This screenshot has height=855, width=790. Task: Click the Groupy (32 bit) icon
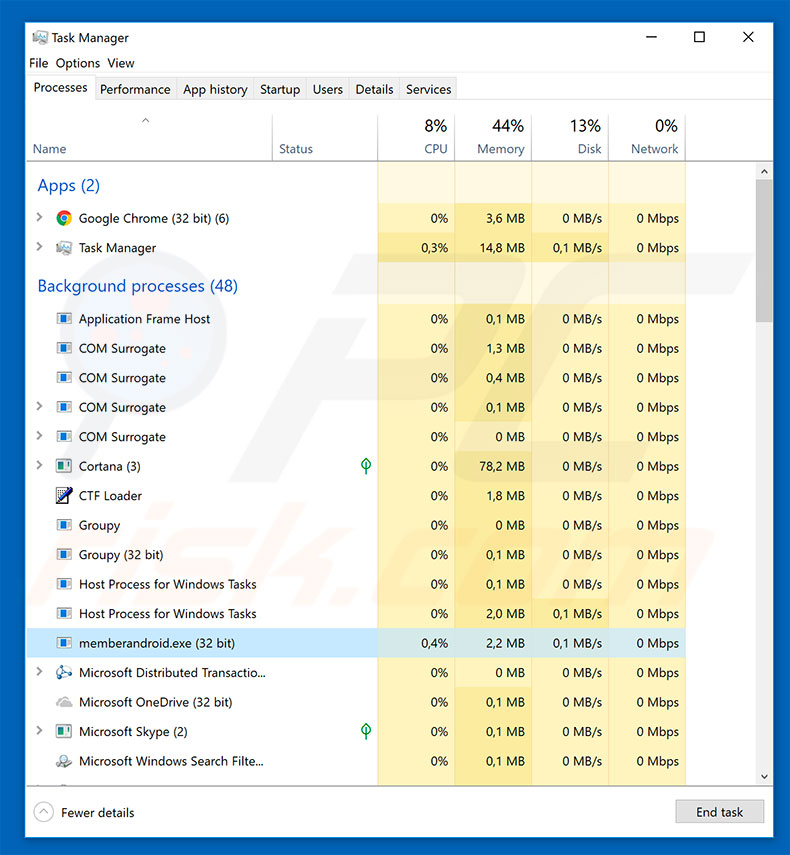coord(64,555)
